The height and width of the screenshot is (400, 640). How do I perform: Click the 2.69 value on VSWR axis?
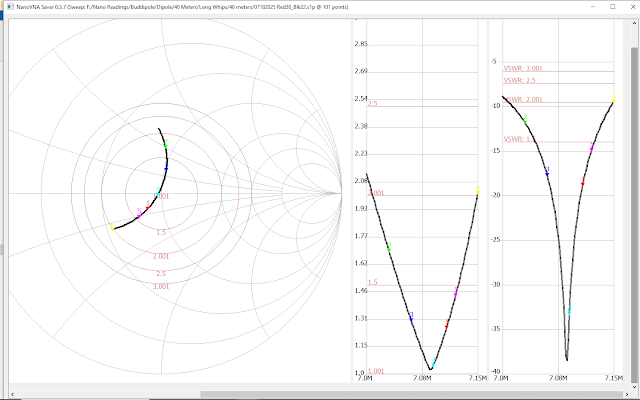coord(361,71)
